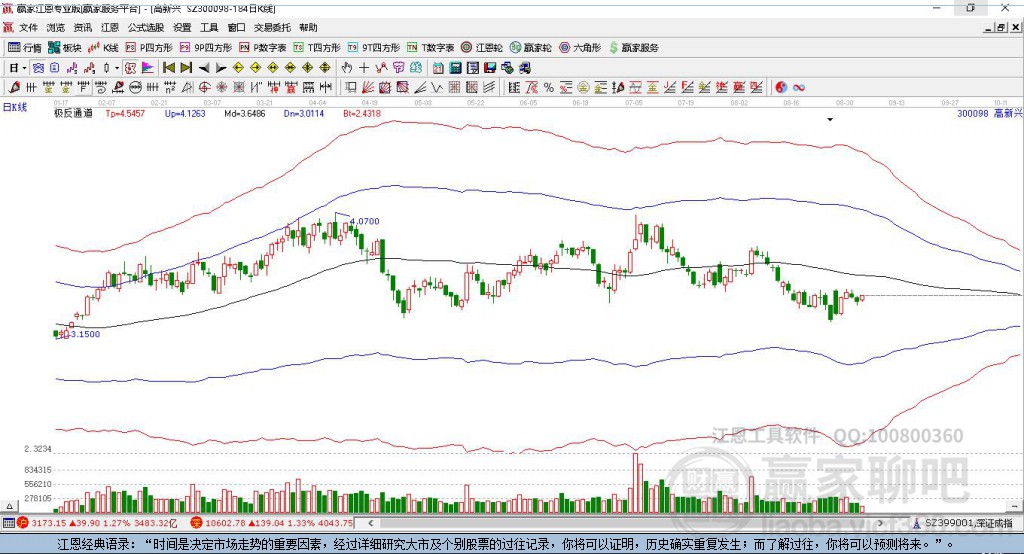Click the pink flag chart icon
This screenshot has width=1024, height=554.
148,68
